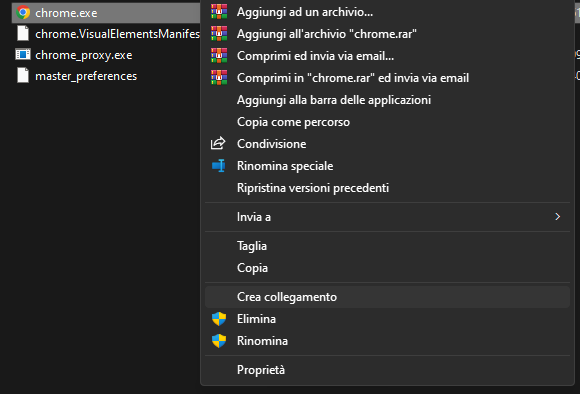
Task: Open Proprietà from the context menu
Action: point(387,370)
